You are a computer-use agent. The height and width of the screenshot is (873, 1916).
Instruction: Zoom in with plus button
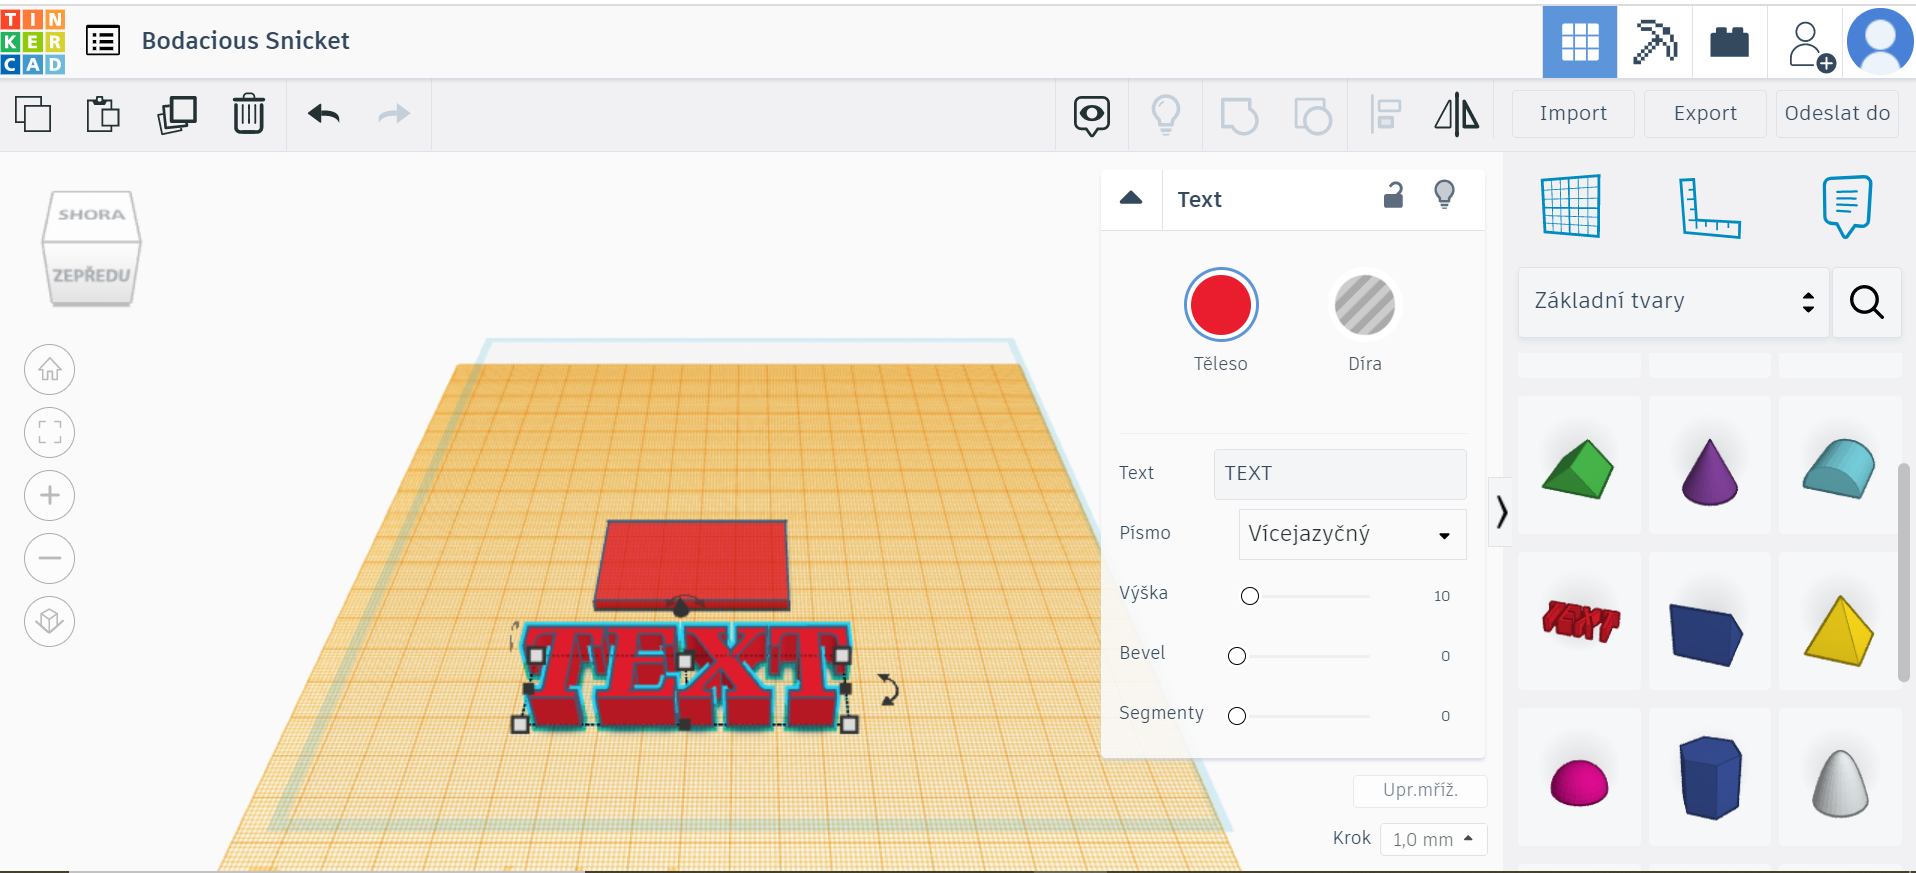coord(50,496)
